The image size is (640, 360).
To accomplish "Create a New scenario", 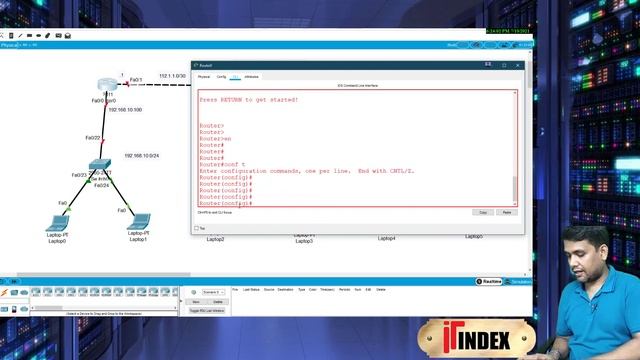I will pyautogui.click(x=196, y=302).
